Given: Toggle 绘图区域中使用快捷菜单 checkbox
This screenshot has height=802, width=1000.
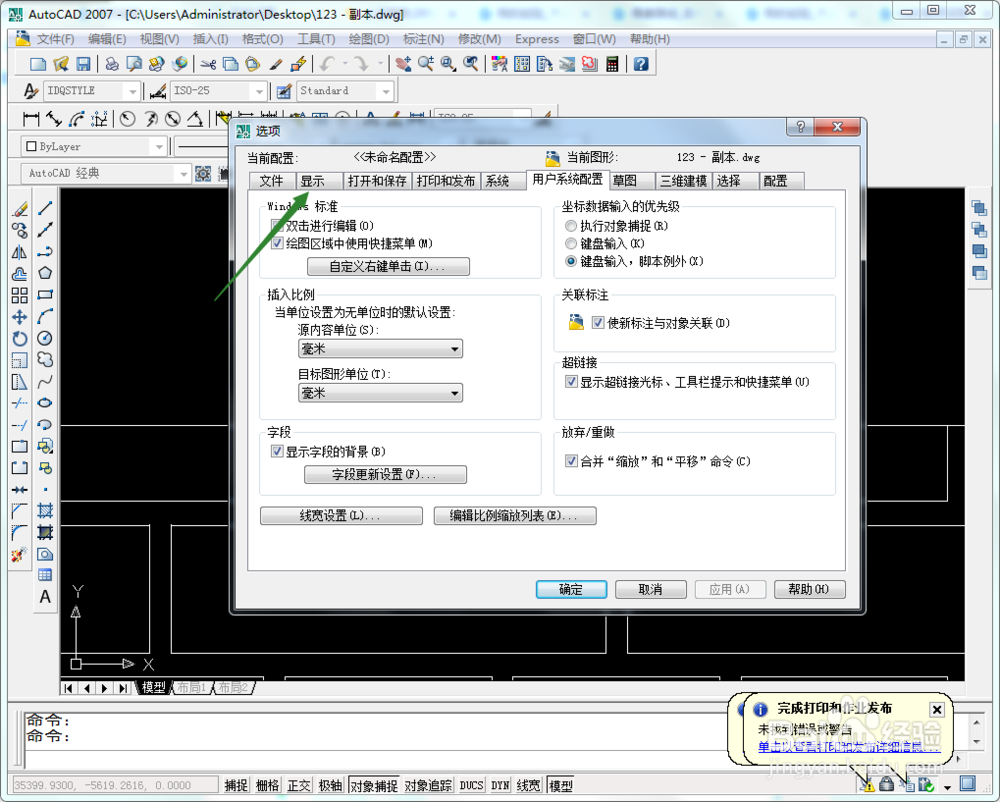Looking at the screenshot, I should click(x=277, y=244).
